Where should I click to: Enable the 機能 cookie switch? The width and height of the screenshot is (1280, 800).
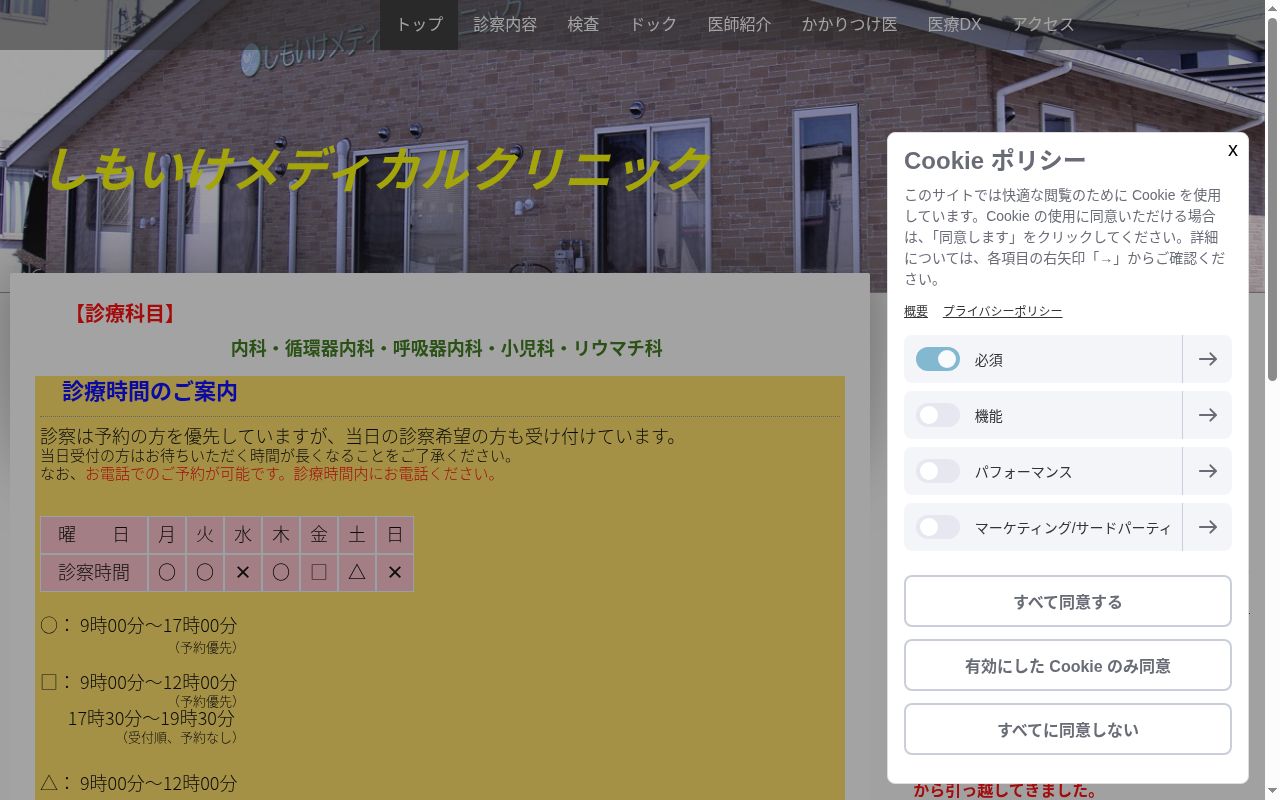(938, 415)
